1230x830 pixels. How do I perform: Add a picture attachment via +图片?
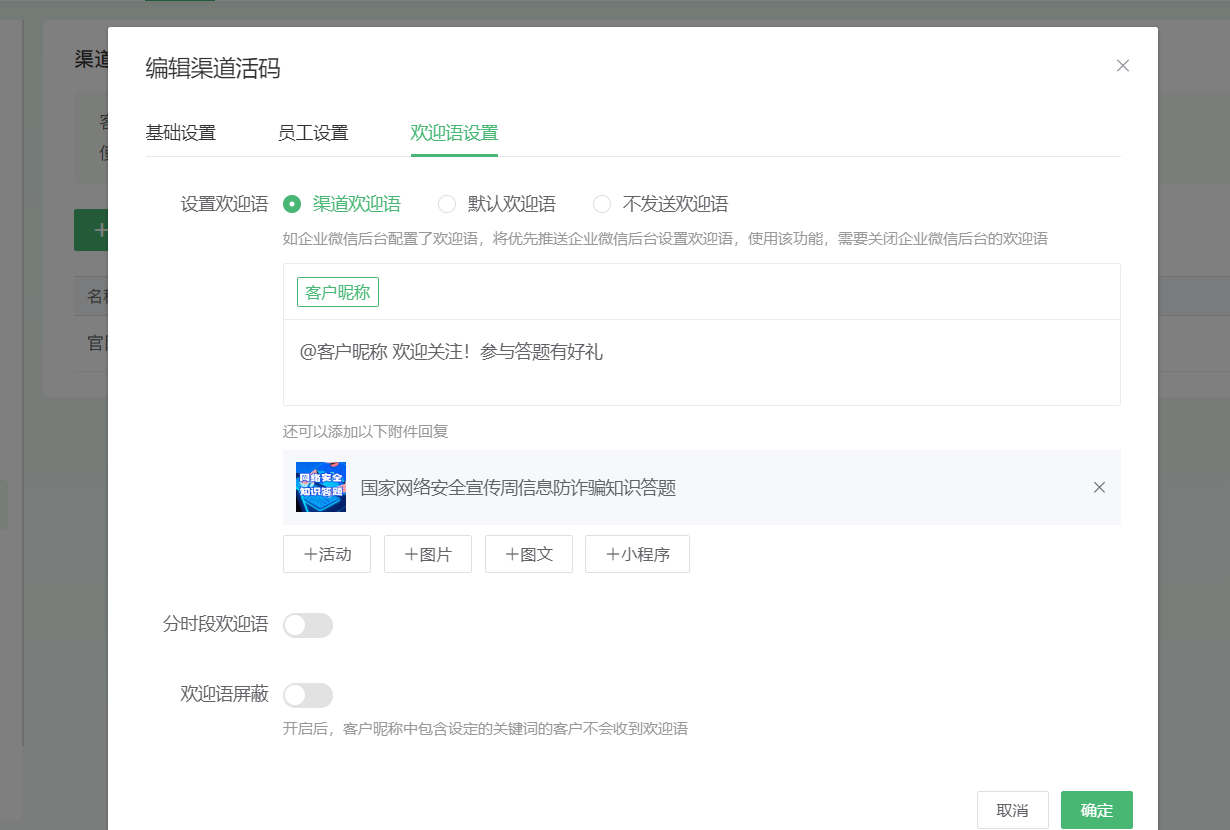[428, 554]
